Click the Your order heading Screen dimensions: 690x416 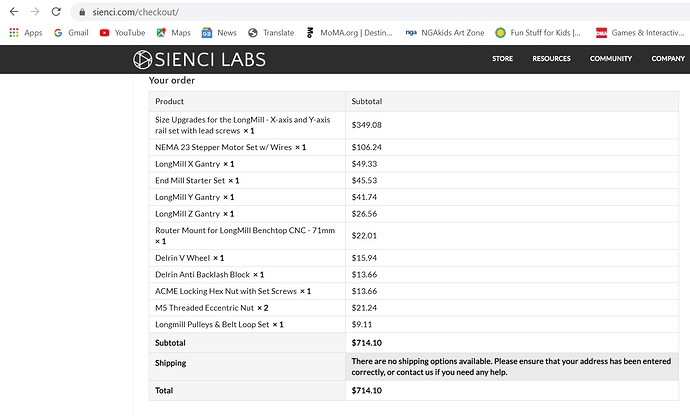(172, 81)
